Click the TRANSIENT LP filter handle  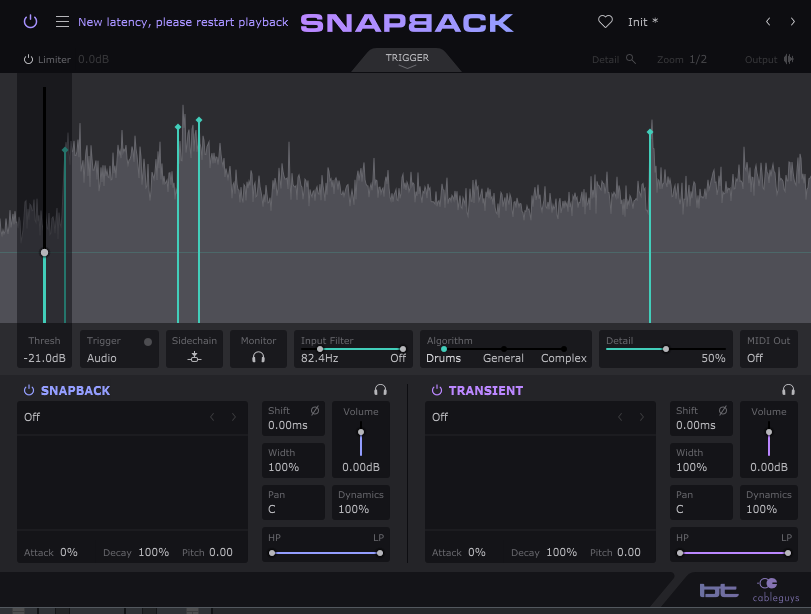coord(788,553)
